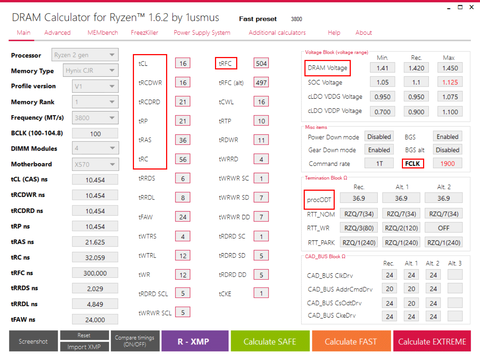Switch to the Main tab

23,33
